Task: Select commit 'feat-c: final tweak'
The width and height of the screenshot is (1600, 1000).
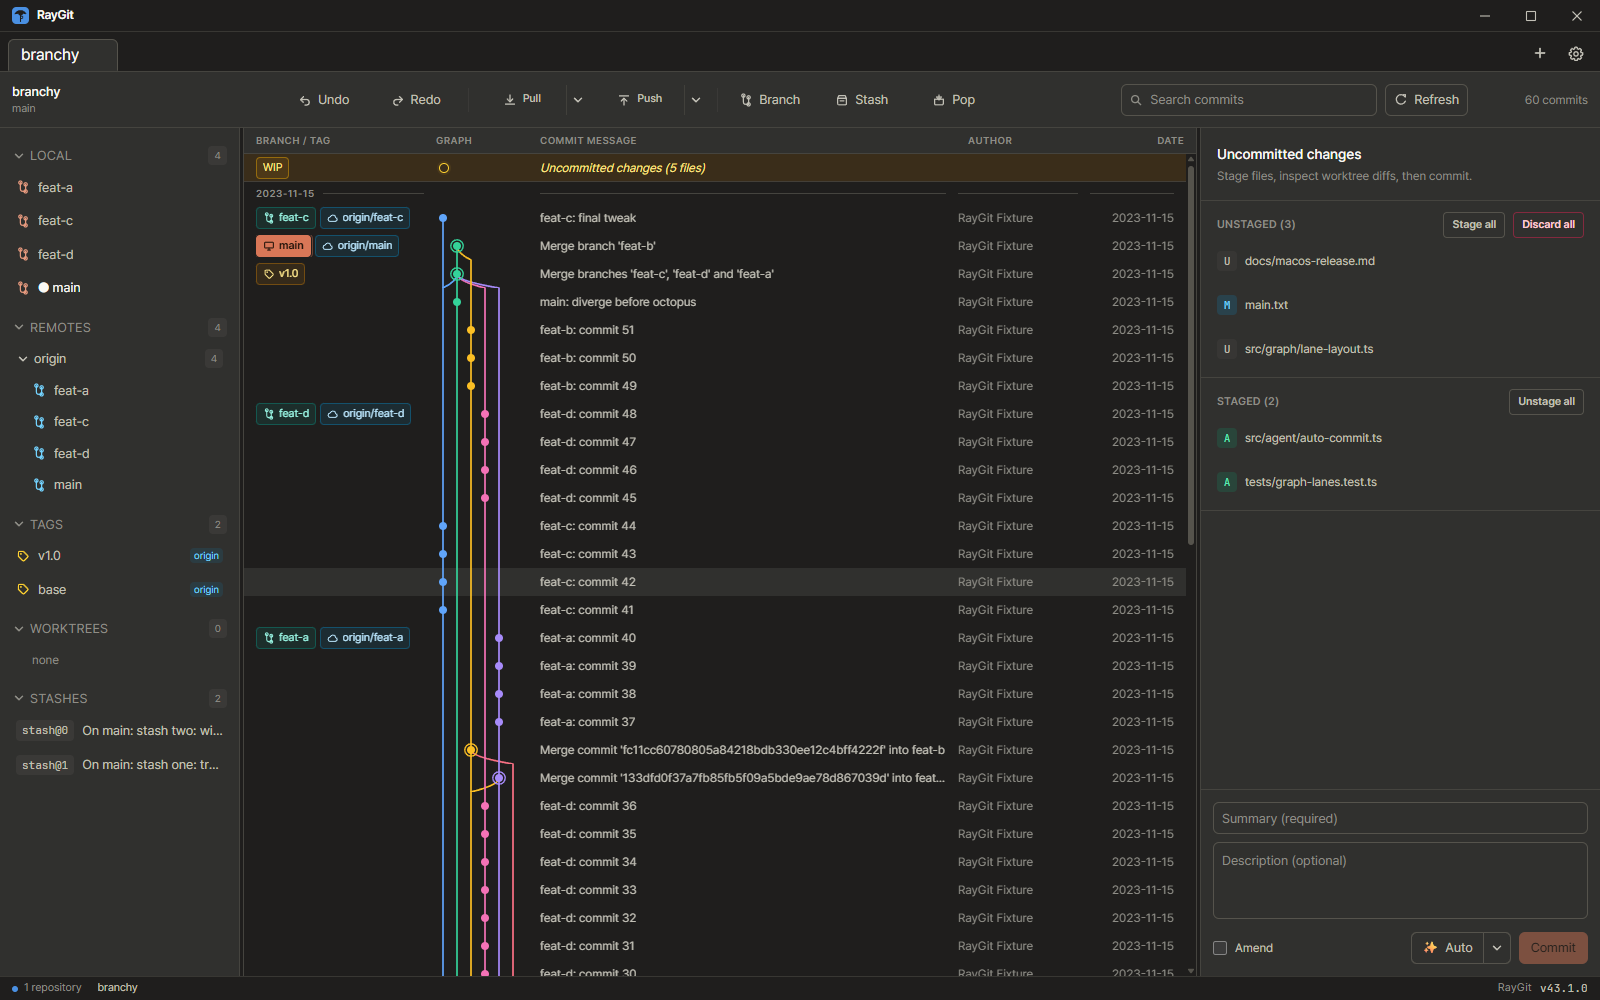Action: [715, 218]
